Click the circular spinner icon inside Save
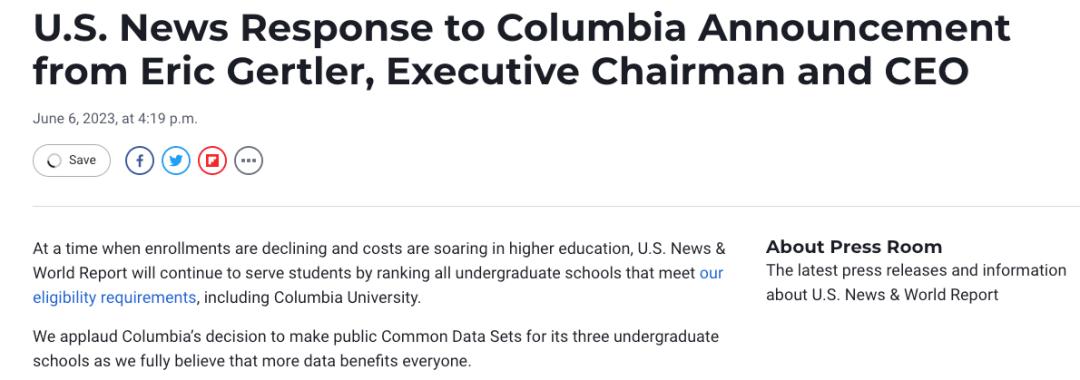1080x380 pixels. pos(54,160)
